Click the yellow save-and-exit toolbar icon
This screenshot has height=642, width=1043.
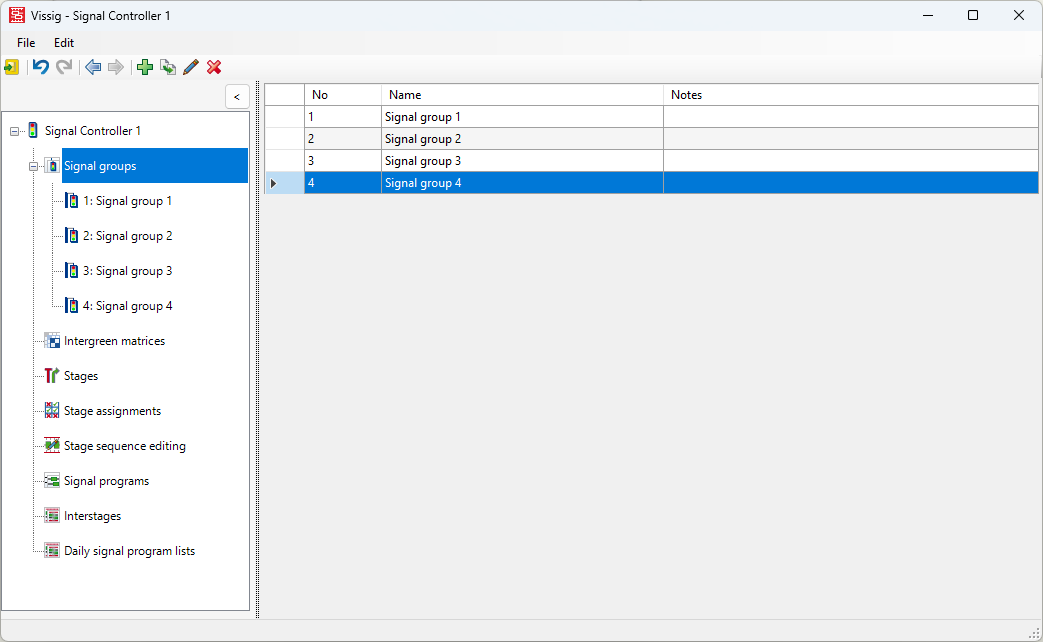[11, 67]
